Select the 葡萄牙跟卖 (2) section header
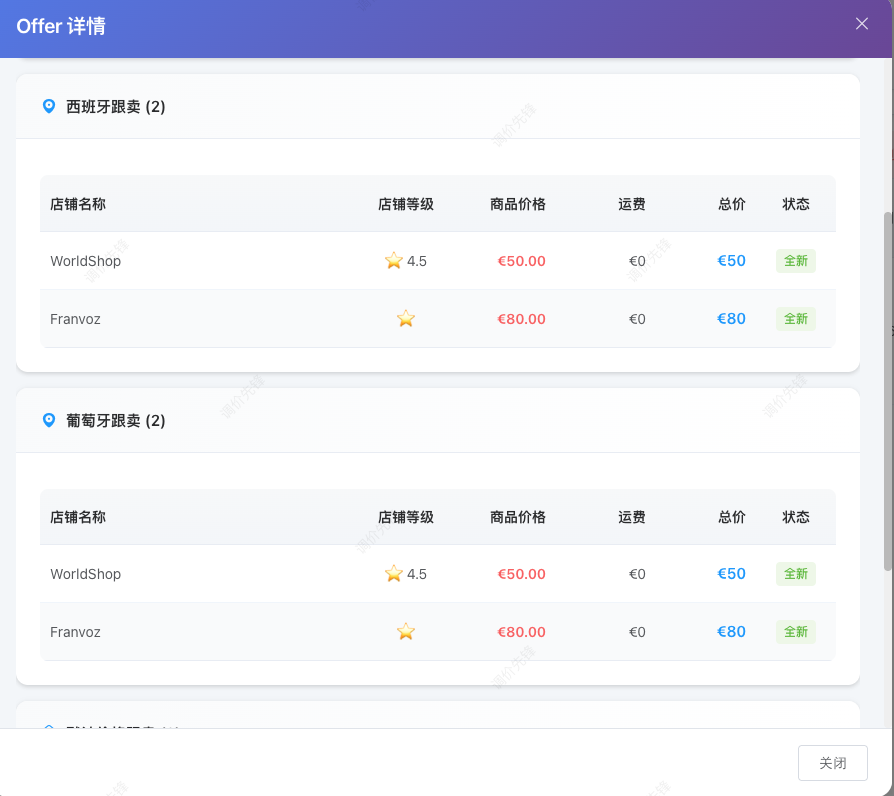Viewport: 894px width, 796px height. click(116, 421)
